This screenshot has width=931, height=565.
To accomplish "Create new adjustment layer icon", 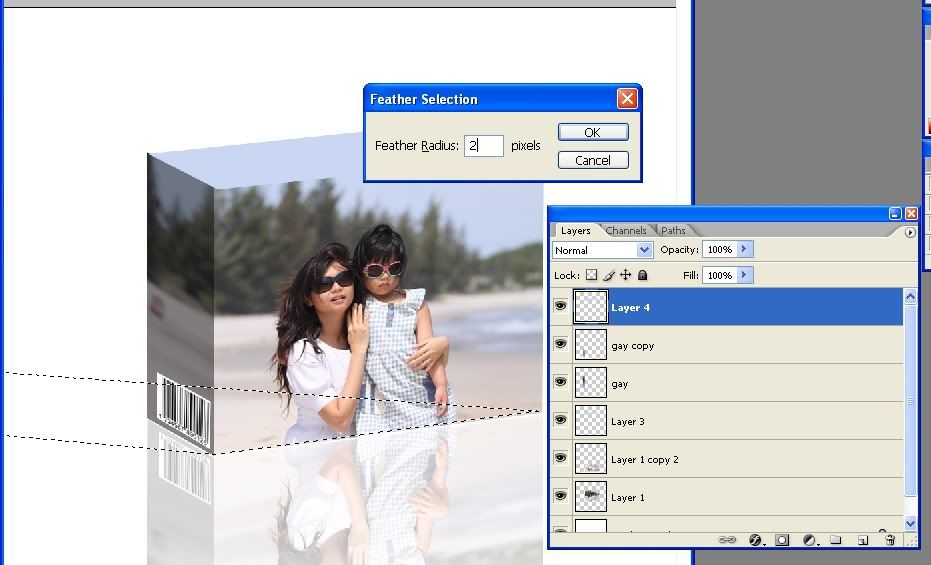I will 809,540.
